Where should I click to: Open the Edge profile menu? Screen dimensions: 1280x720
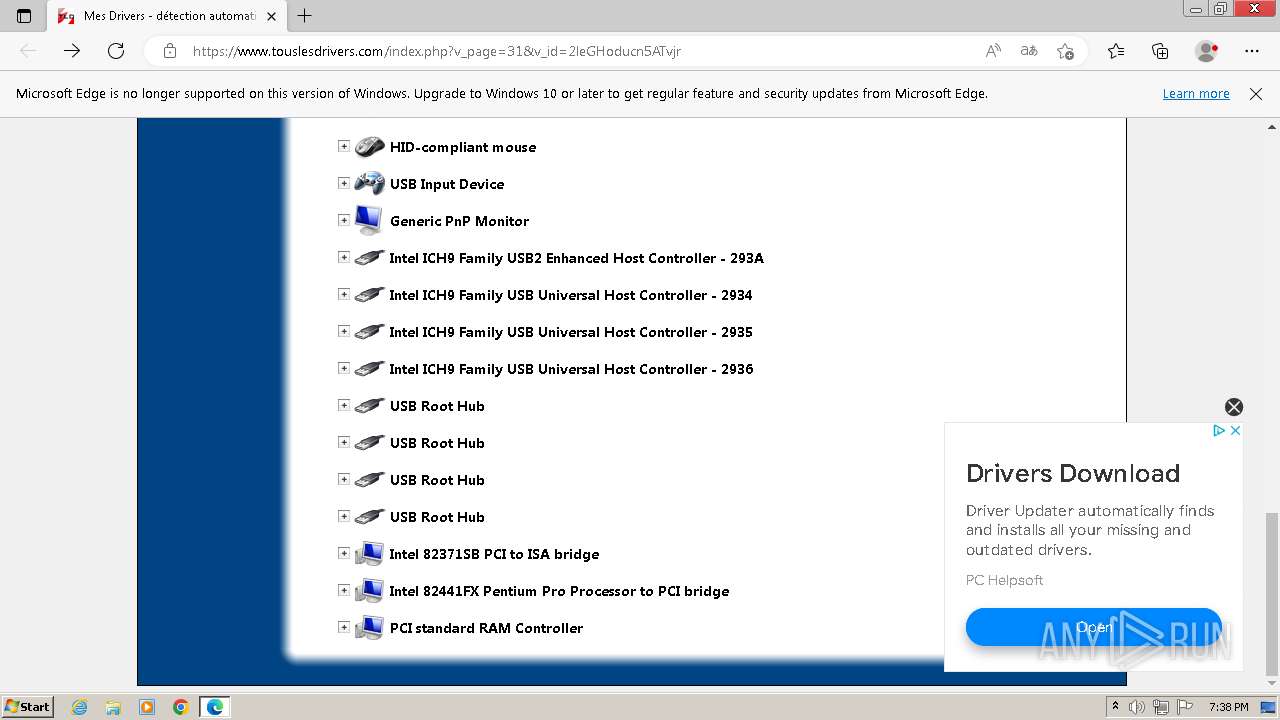(1207, 51)
